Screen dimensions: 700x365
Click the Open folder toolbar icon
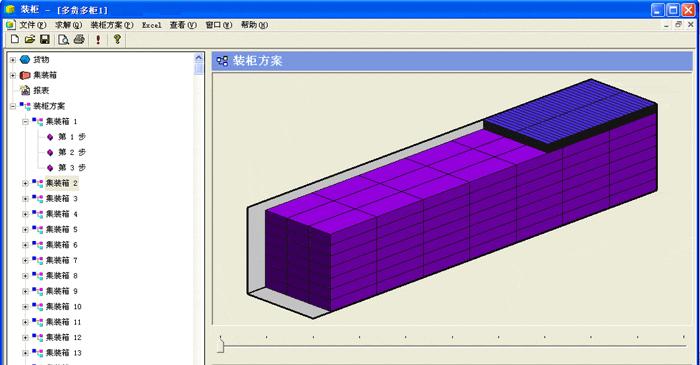[x=30, y=39]
